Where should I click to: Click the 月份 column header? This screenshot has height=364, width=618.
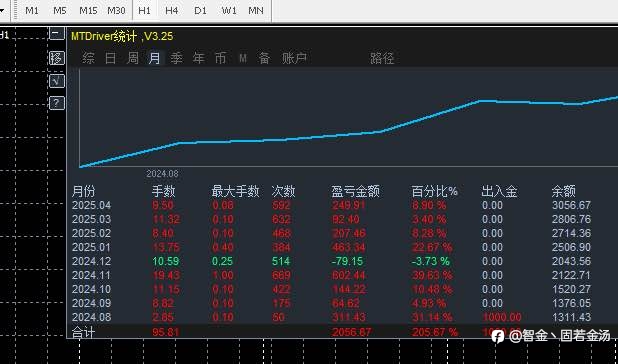(x=83, y=192)
